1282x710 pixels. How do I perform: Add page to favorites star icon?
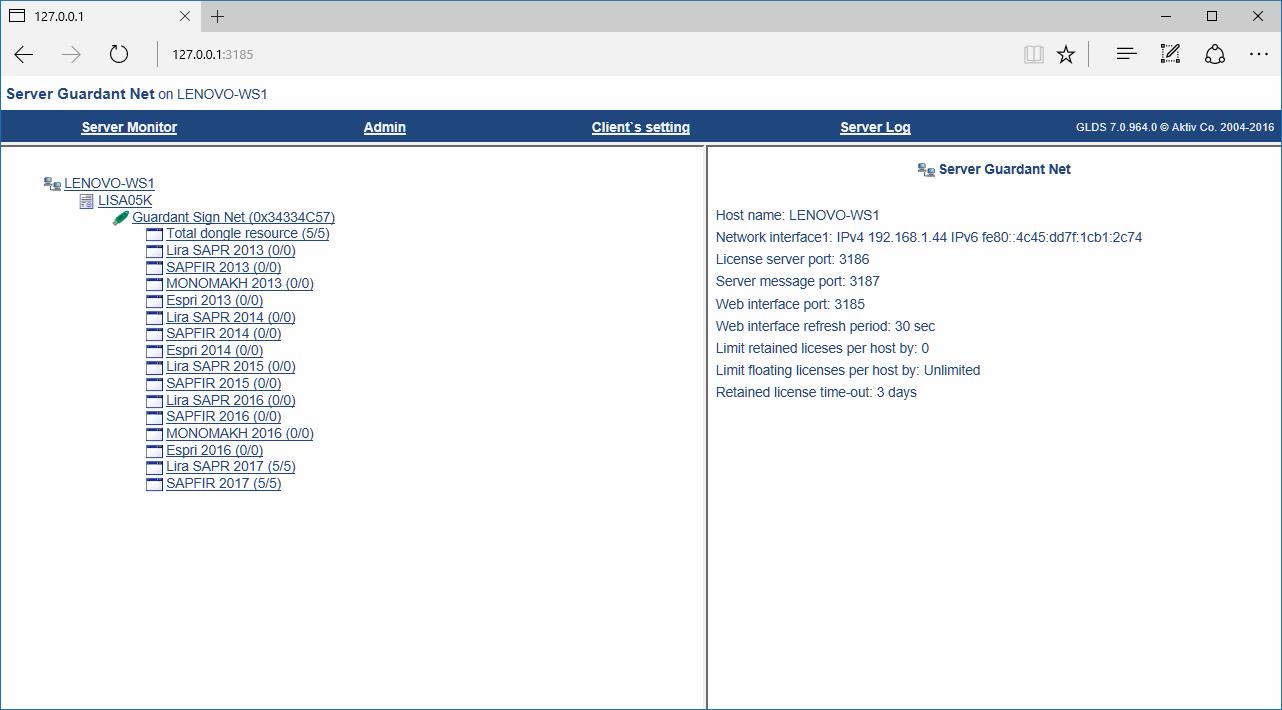(1066, 54)
